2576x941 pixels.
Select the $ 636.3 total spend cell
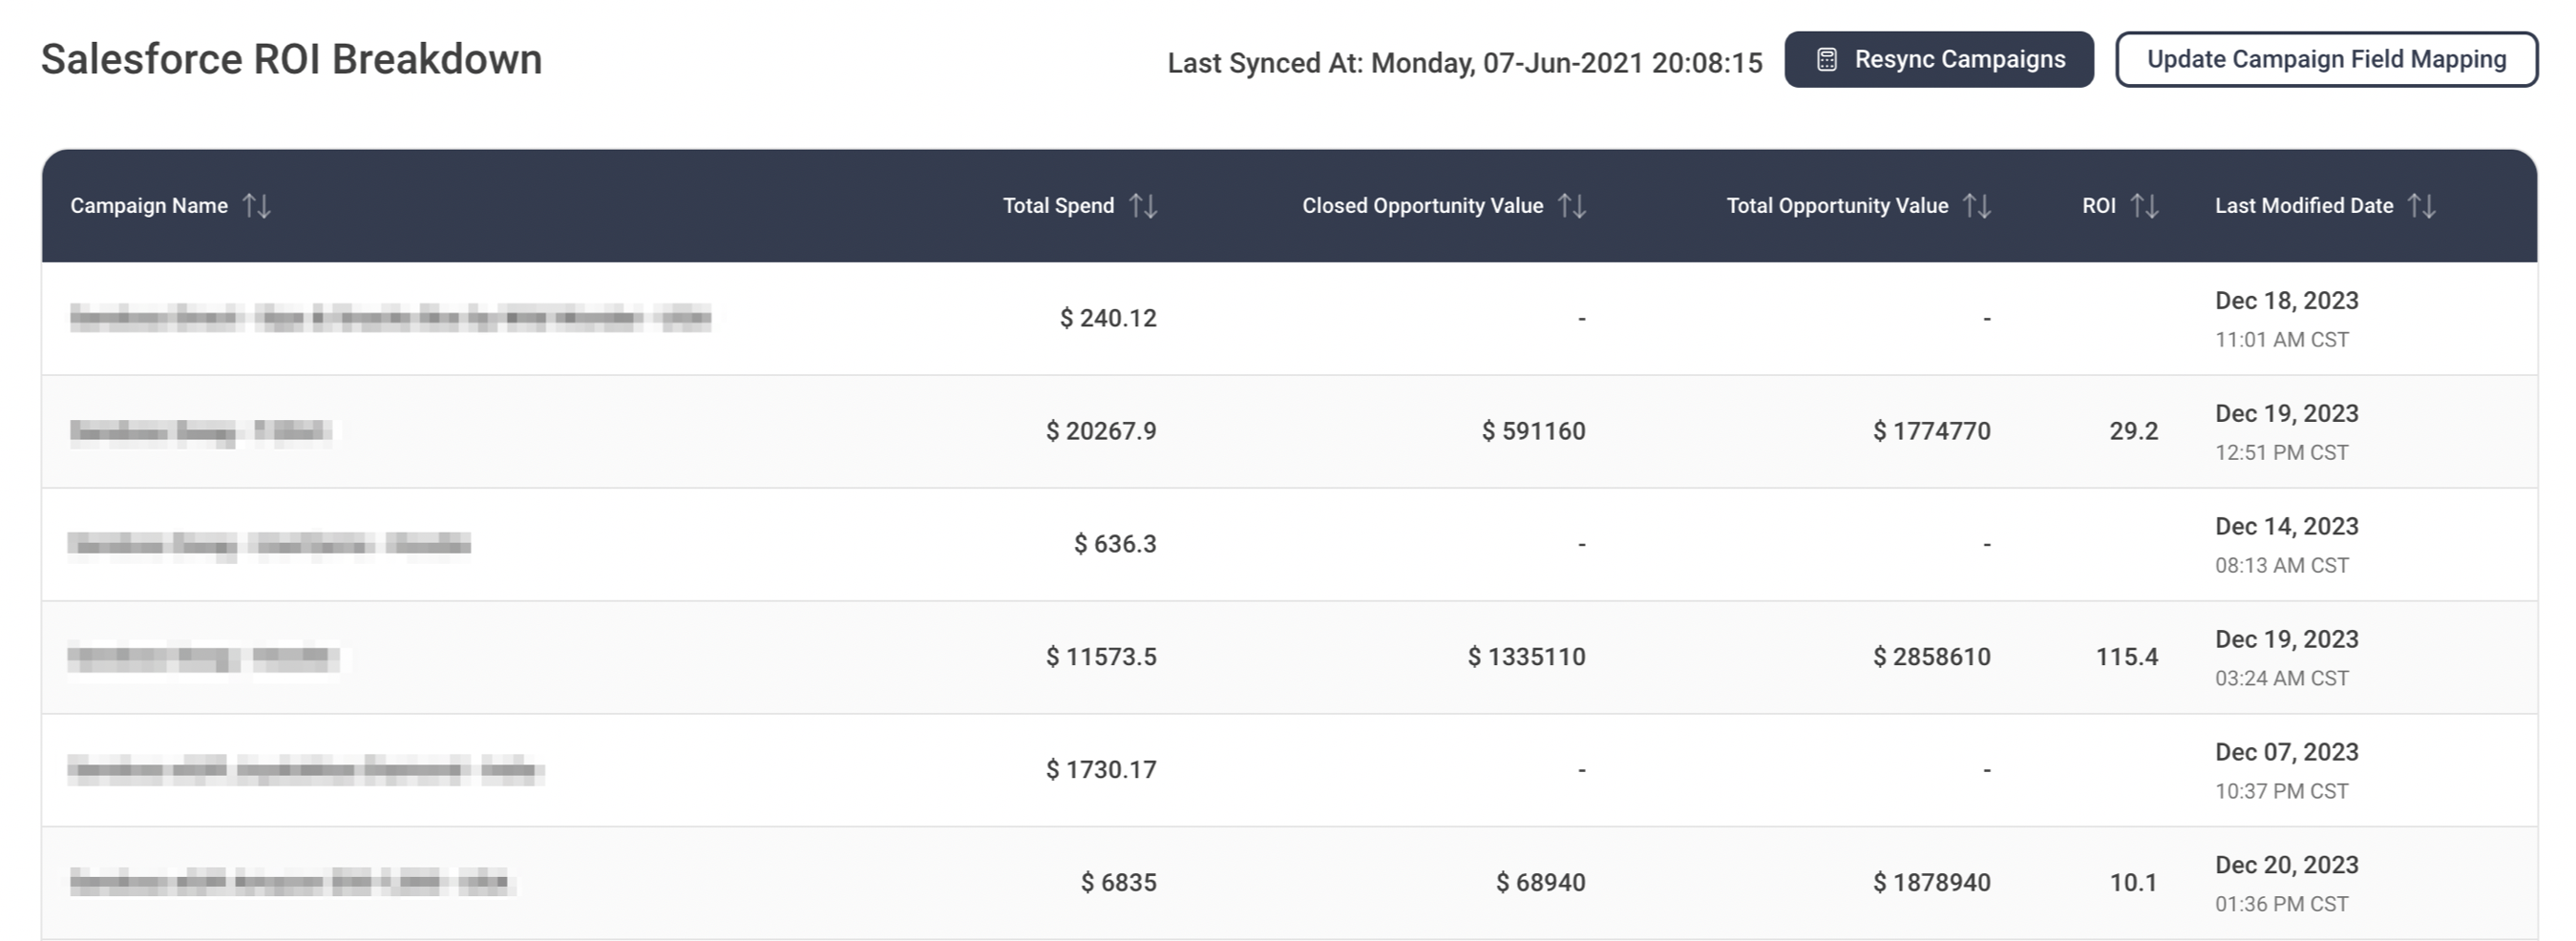[x=1115, y=544]
